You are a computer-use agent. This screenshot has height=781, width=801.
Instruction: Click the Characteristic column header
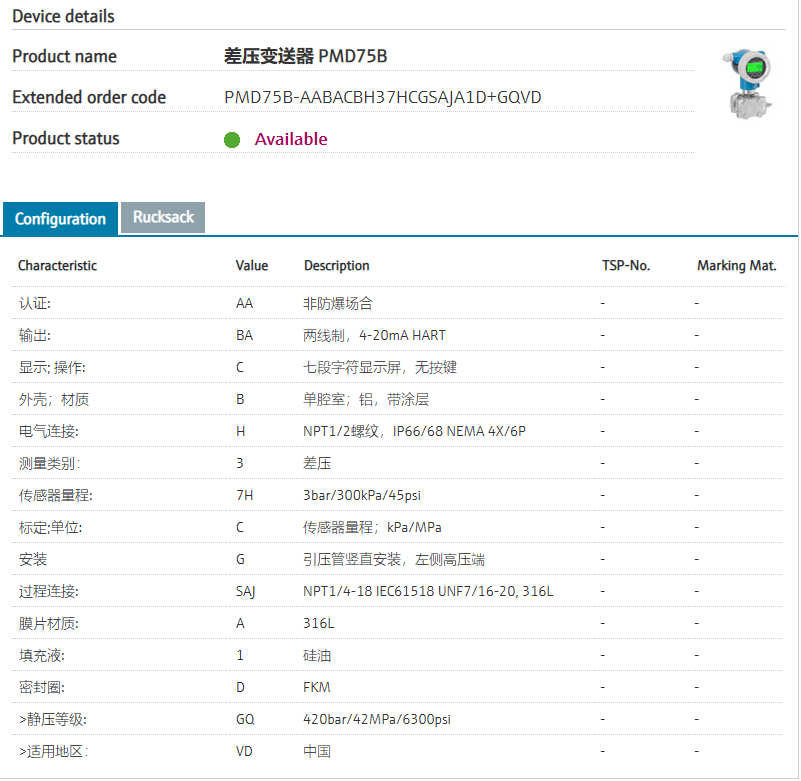click(x=58, y=266)
